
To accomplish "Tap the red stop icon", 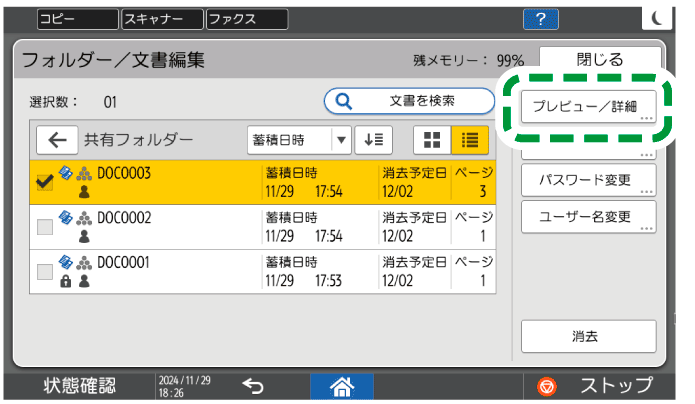I will [547, 386].
